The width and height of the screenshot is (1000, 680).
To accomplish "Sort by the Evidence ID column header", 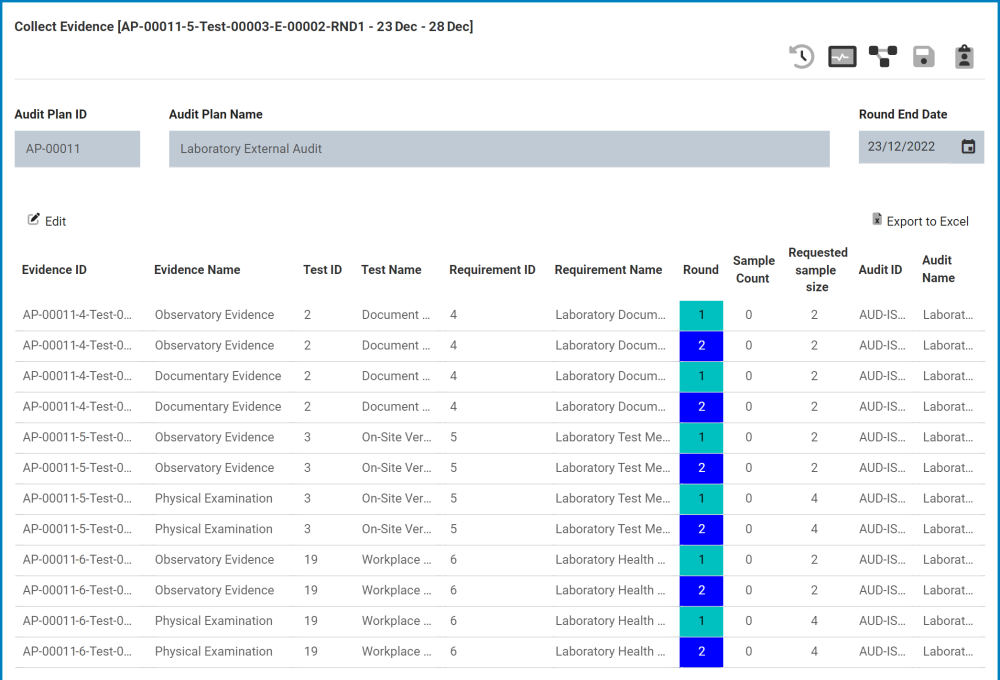I will tap(54, 270).
